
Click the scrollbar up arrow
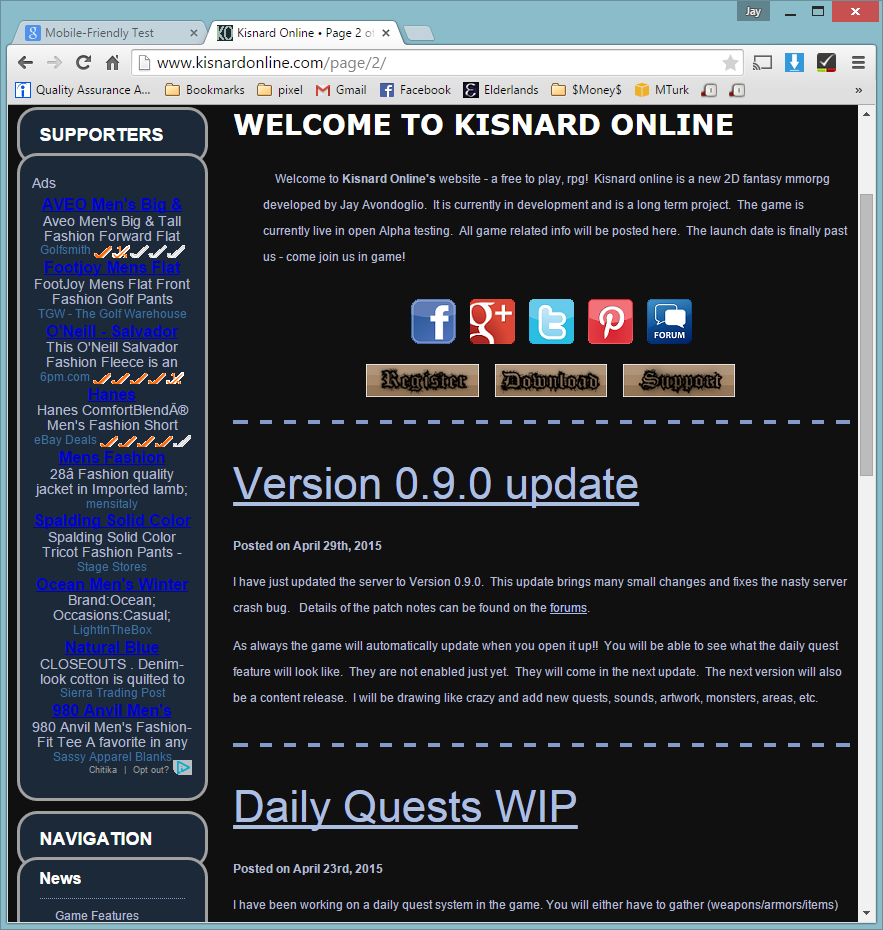866,114
